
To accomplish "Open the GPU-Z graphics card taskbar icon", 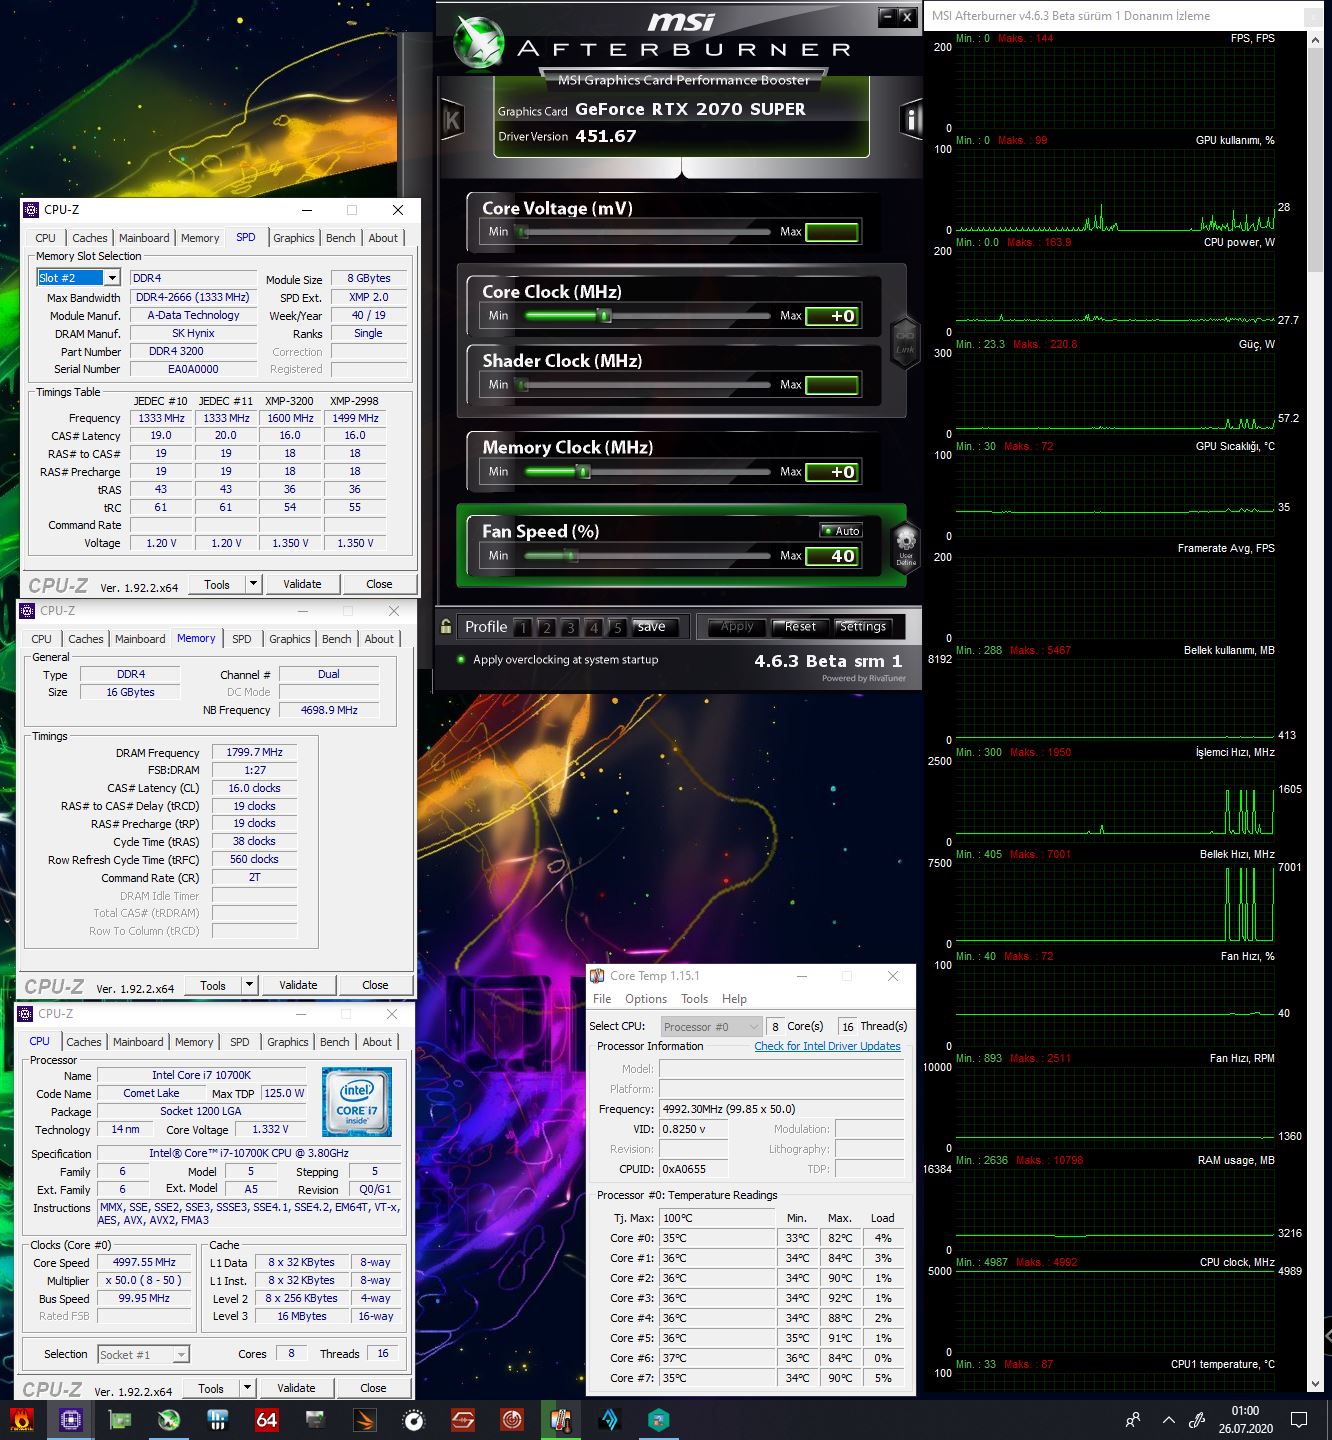I will click(x=119, y=1419).
